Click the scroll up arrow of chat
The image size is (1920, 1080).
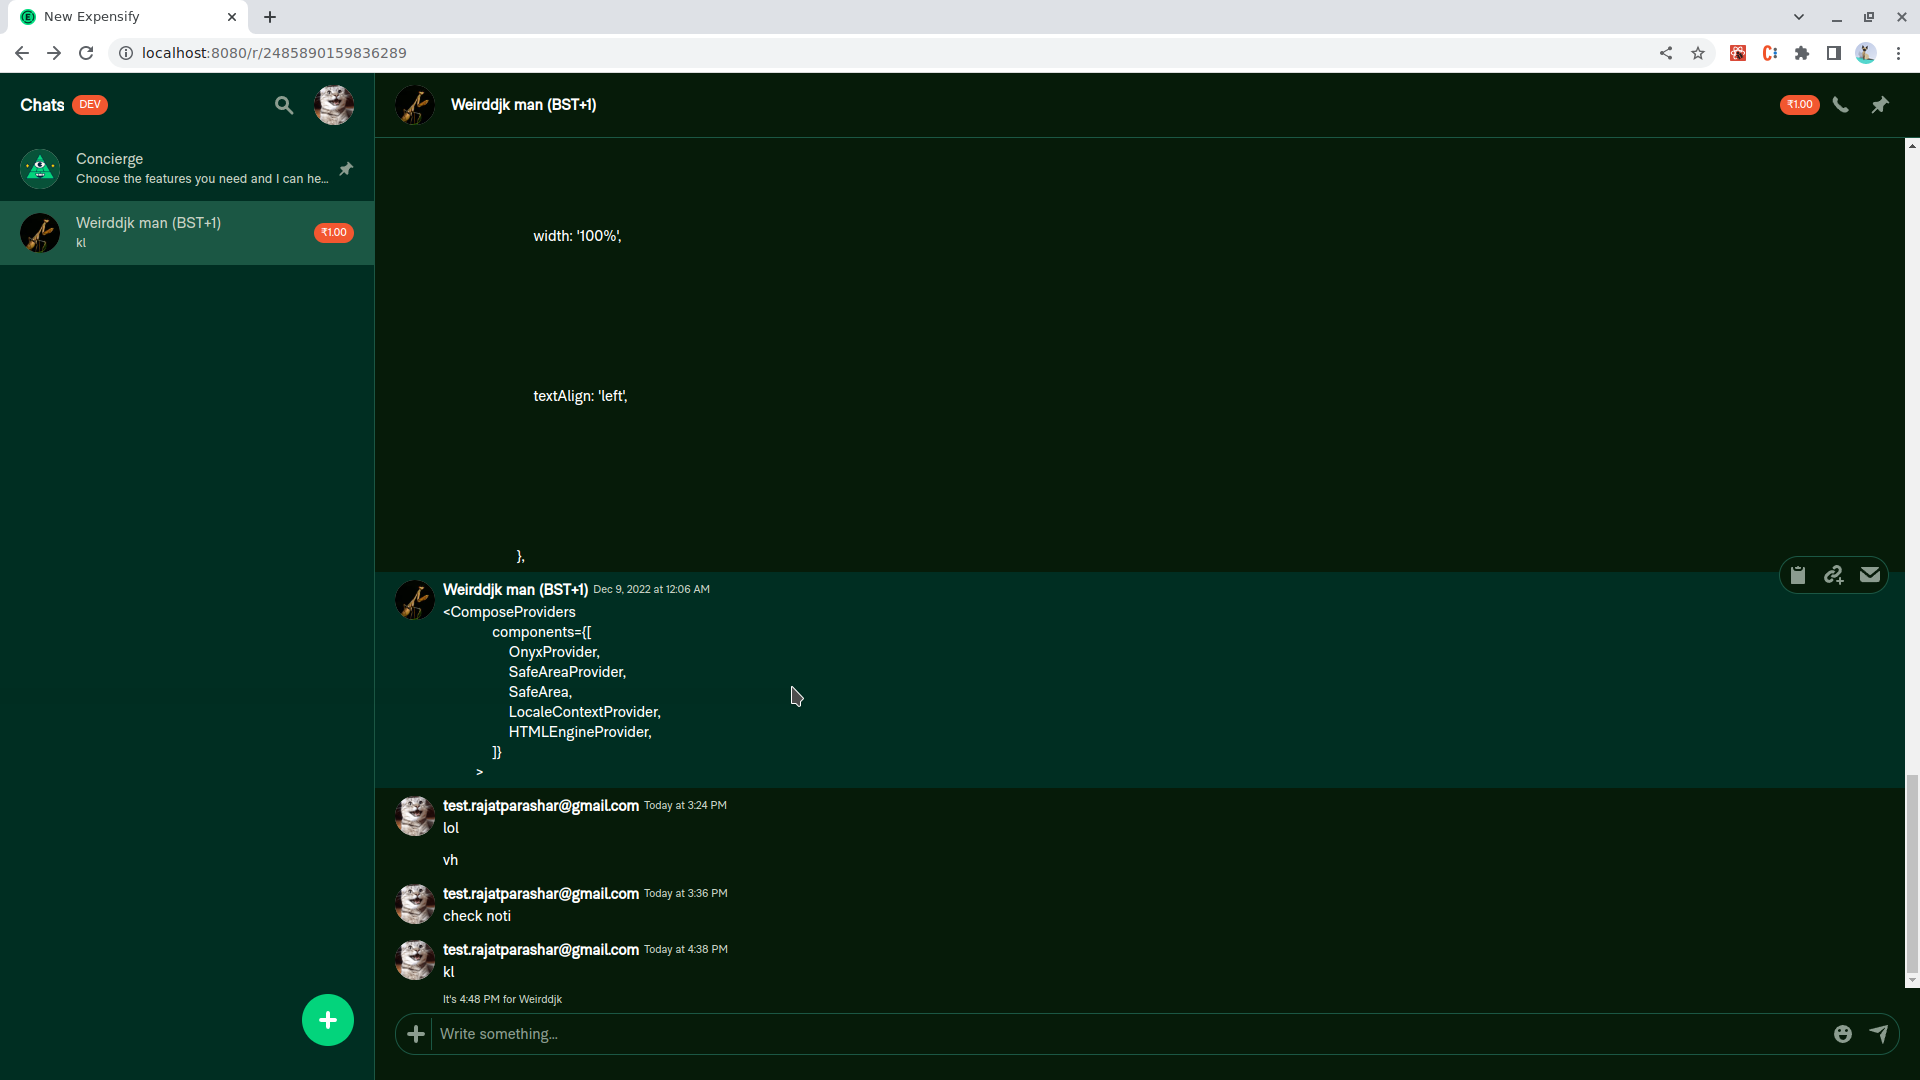1912,146
